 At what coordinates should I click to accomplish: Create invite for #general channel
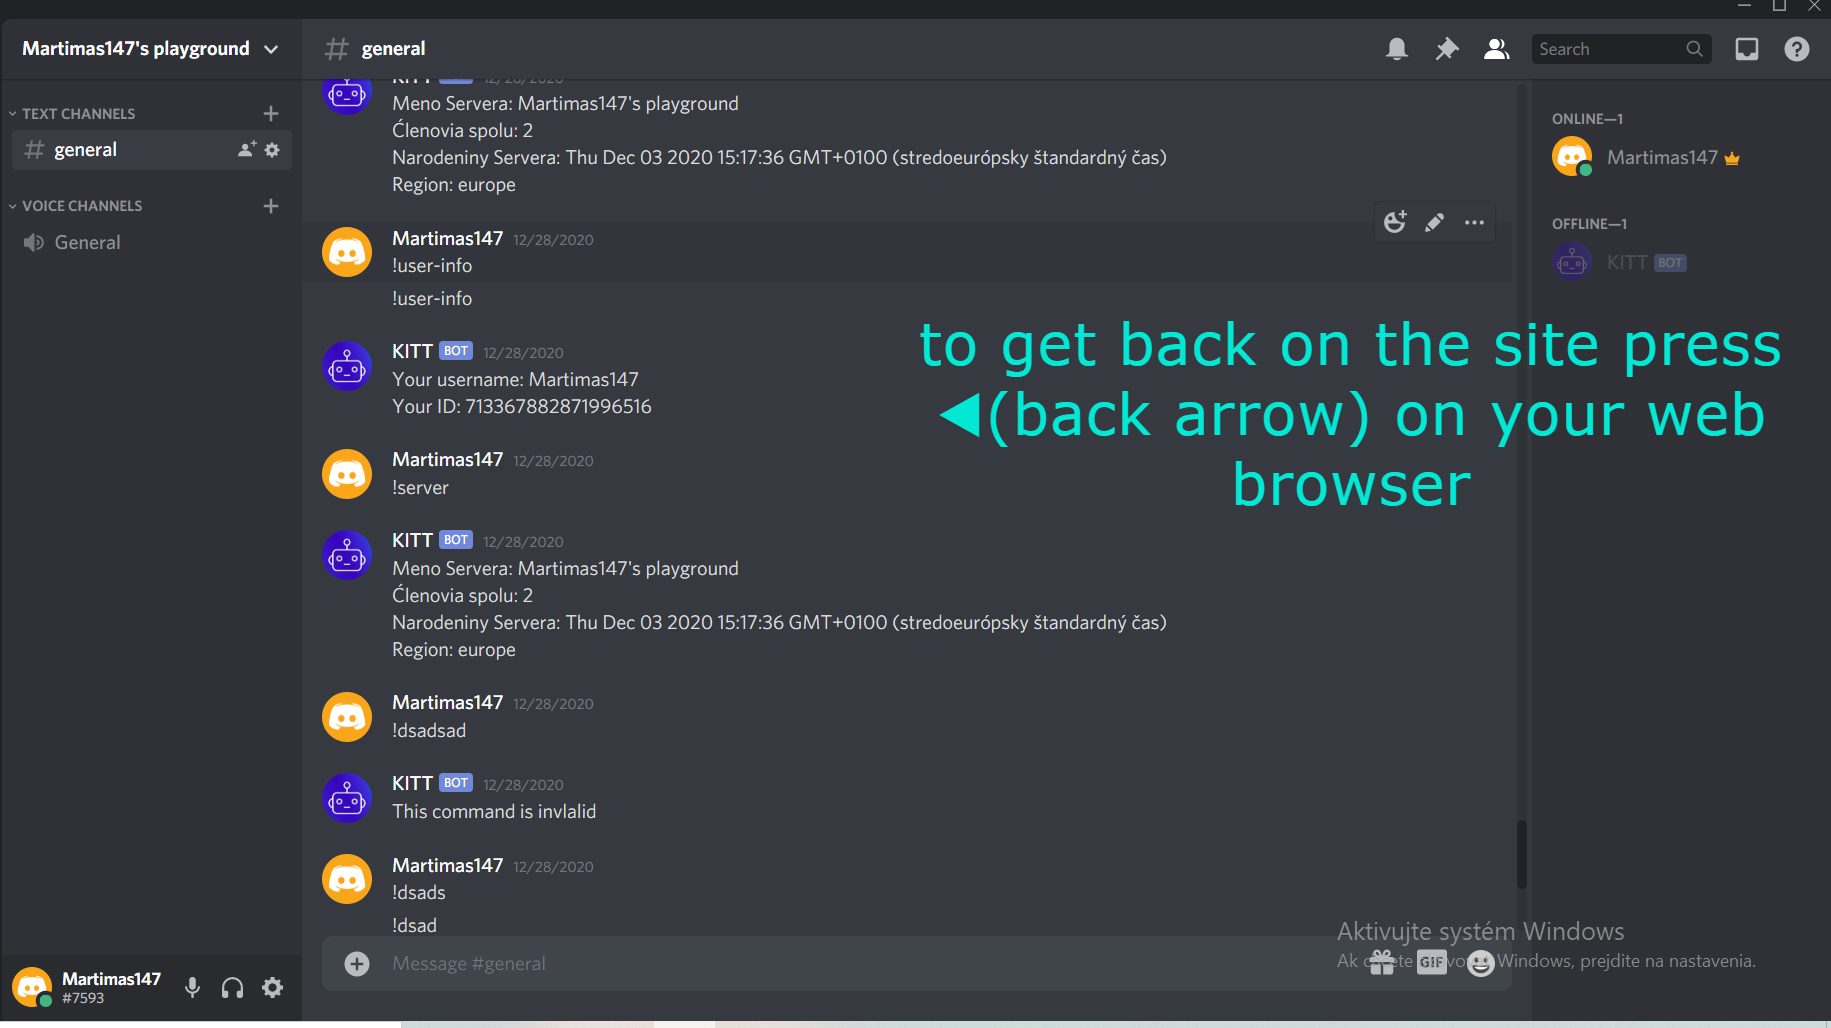point(247,150)
